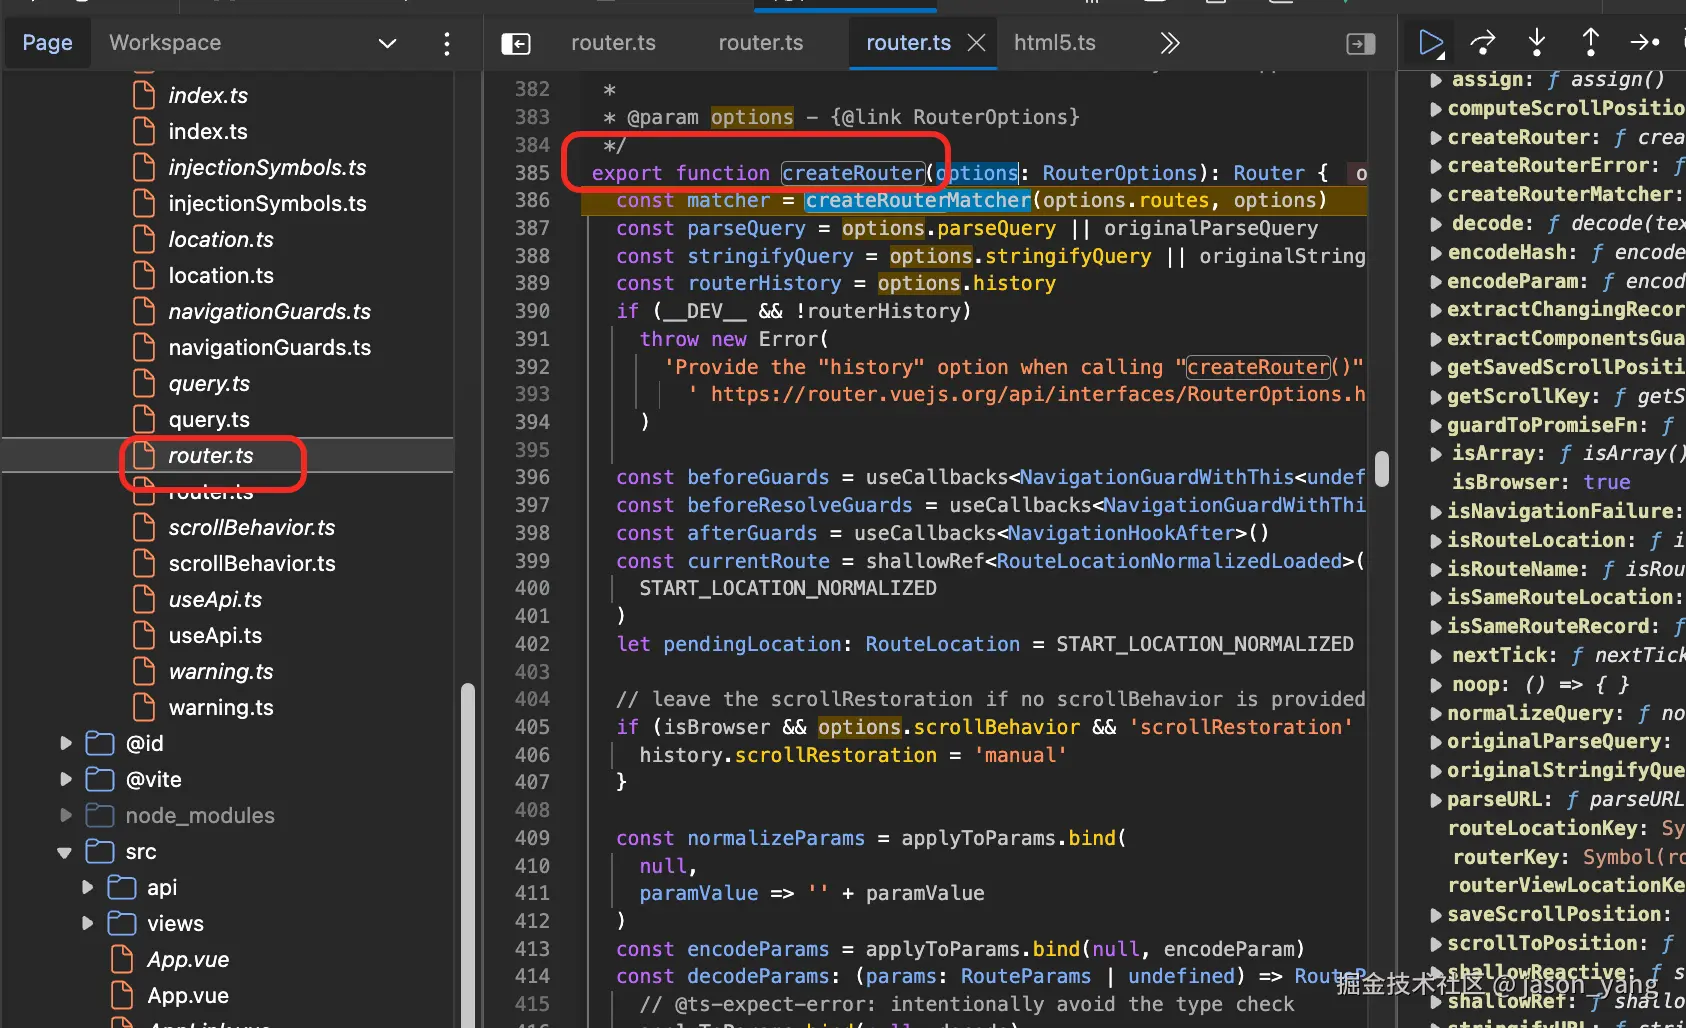Screen dimensions: 1686x1028
Task: Expand the api folder
Action: click(x=88, y=888)
